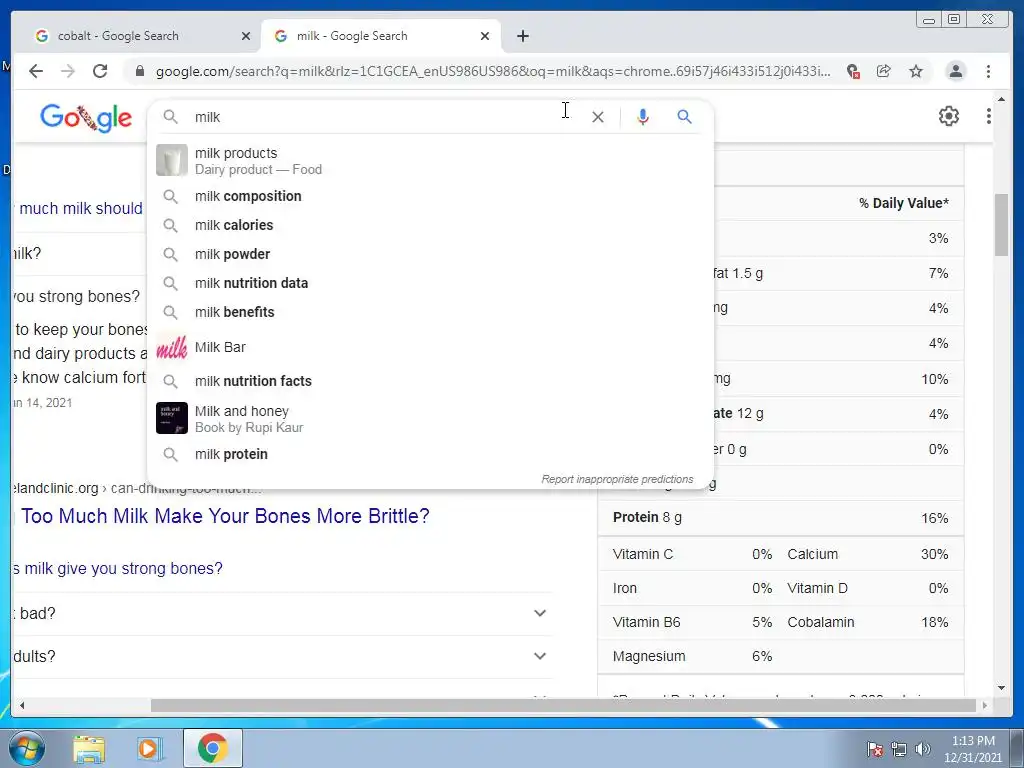This screenshot has width=1024, height=768.
Task: Click the volume speaker tray icon
Action: tap(922, 749)
